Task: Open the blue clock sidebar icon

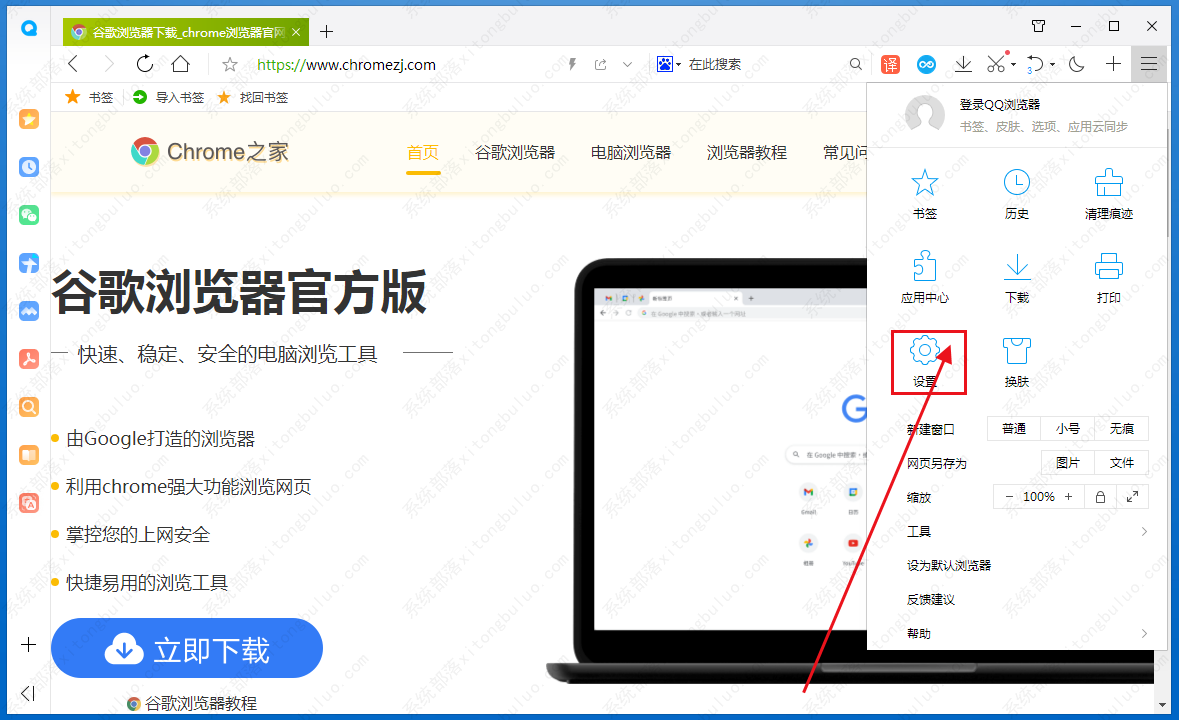Action: point(29,167)
